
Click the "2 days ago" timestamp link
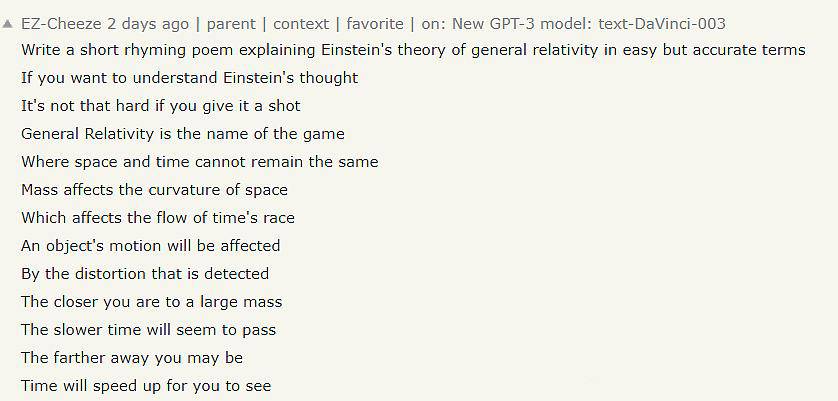[148, 23]
